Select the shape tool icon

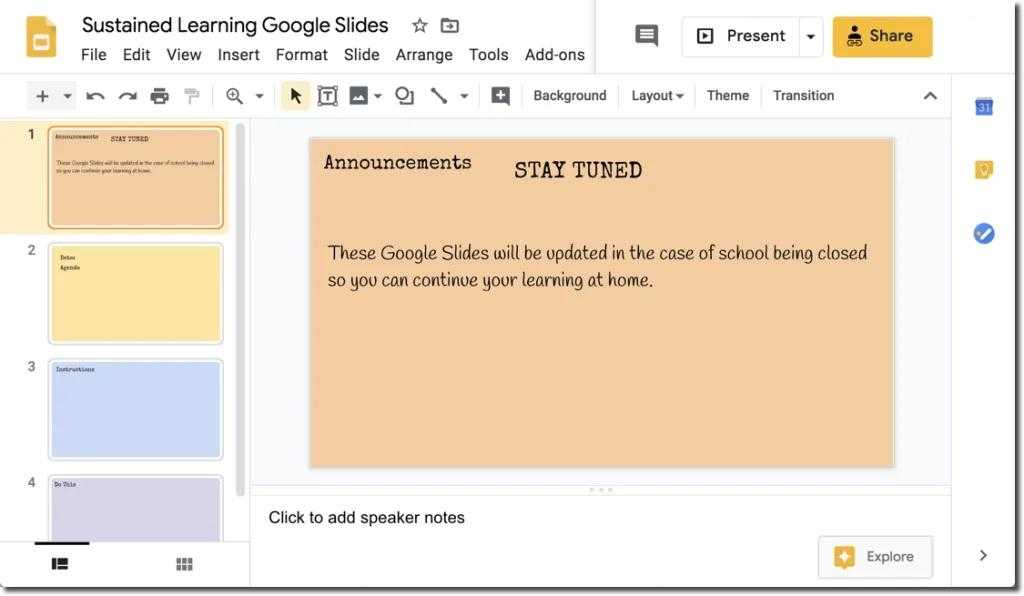[404, 96]
